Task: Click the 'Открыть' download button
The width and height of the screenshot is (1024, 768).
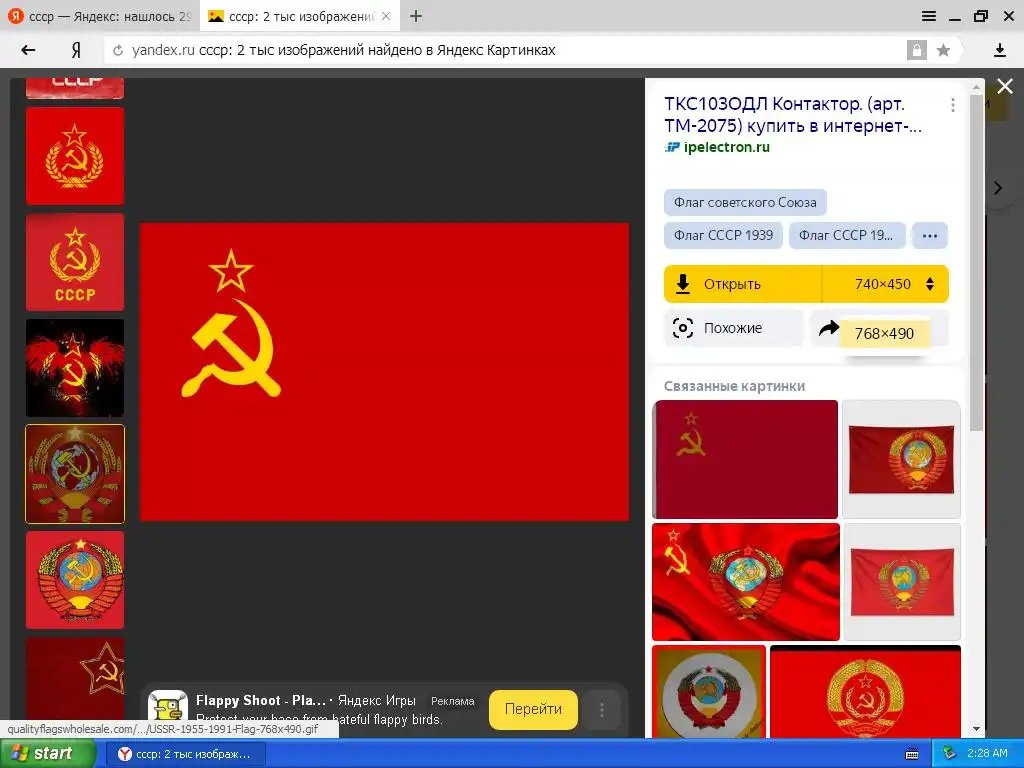Action: (743, 284)
